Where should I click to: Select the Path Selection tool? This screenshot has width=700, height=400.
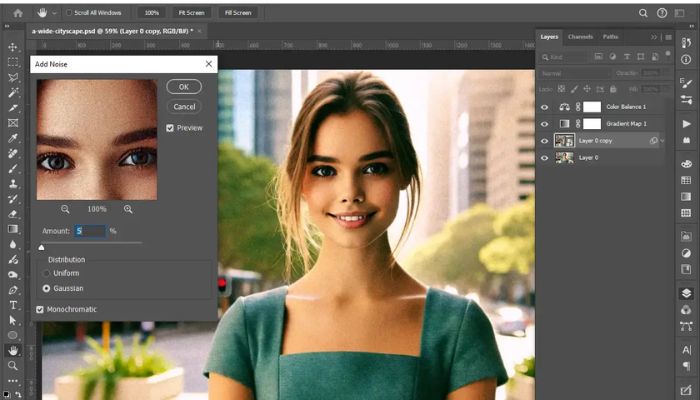coord(13,321)
